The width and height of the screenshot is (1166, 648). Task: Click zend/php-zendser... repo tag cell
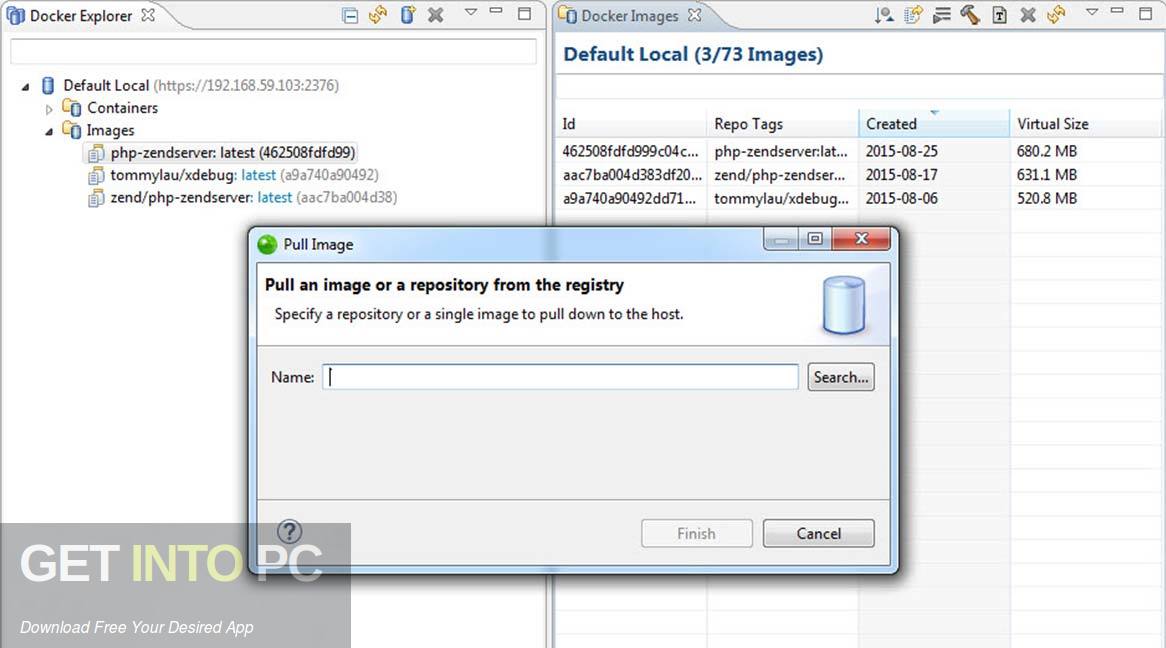[x=779, y=175]
